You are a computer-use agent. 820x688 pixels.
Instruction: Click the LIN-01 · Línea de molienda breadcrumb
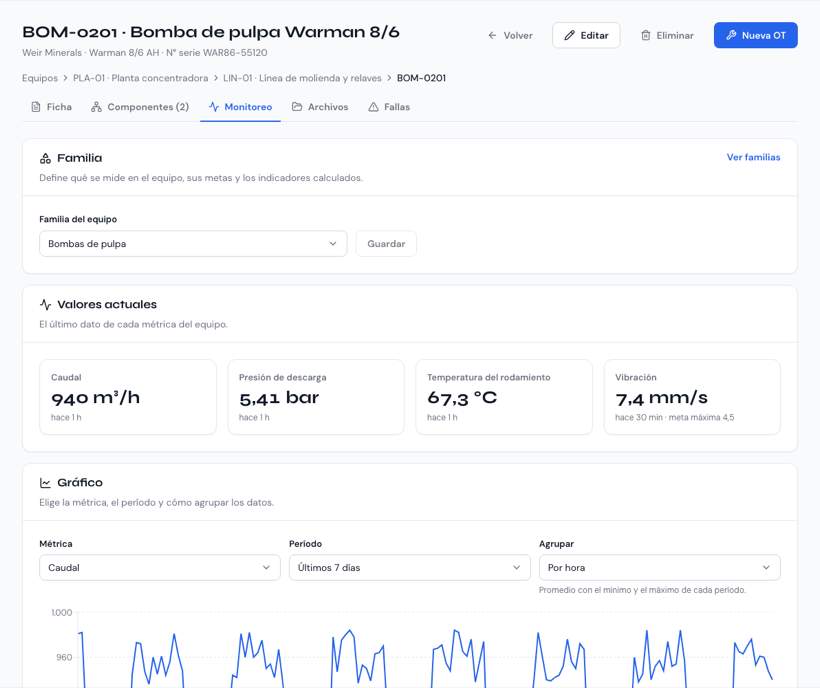pyautogui.click(x=302, y=78)
